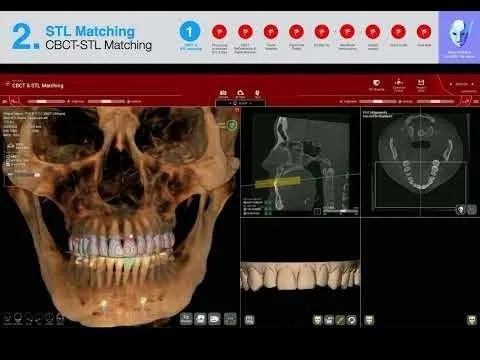Toggle the first green checkbox in the sagittal view
The height and width of the screenshot is (360, 480).
[x=268, y=202]
